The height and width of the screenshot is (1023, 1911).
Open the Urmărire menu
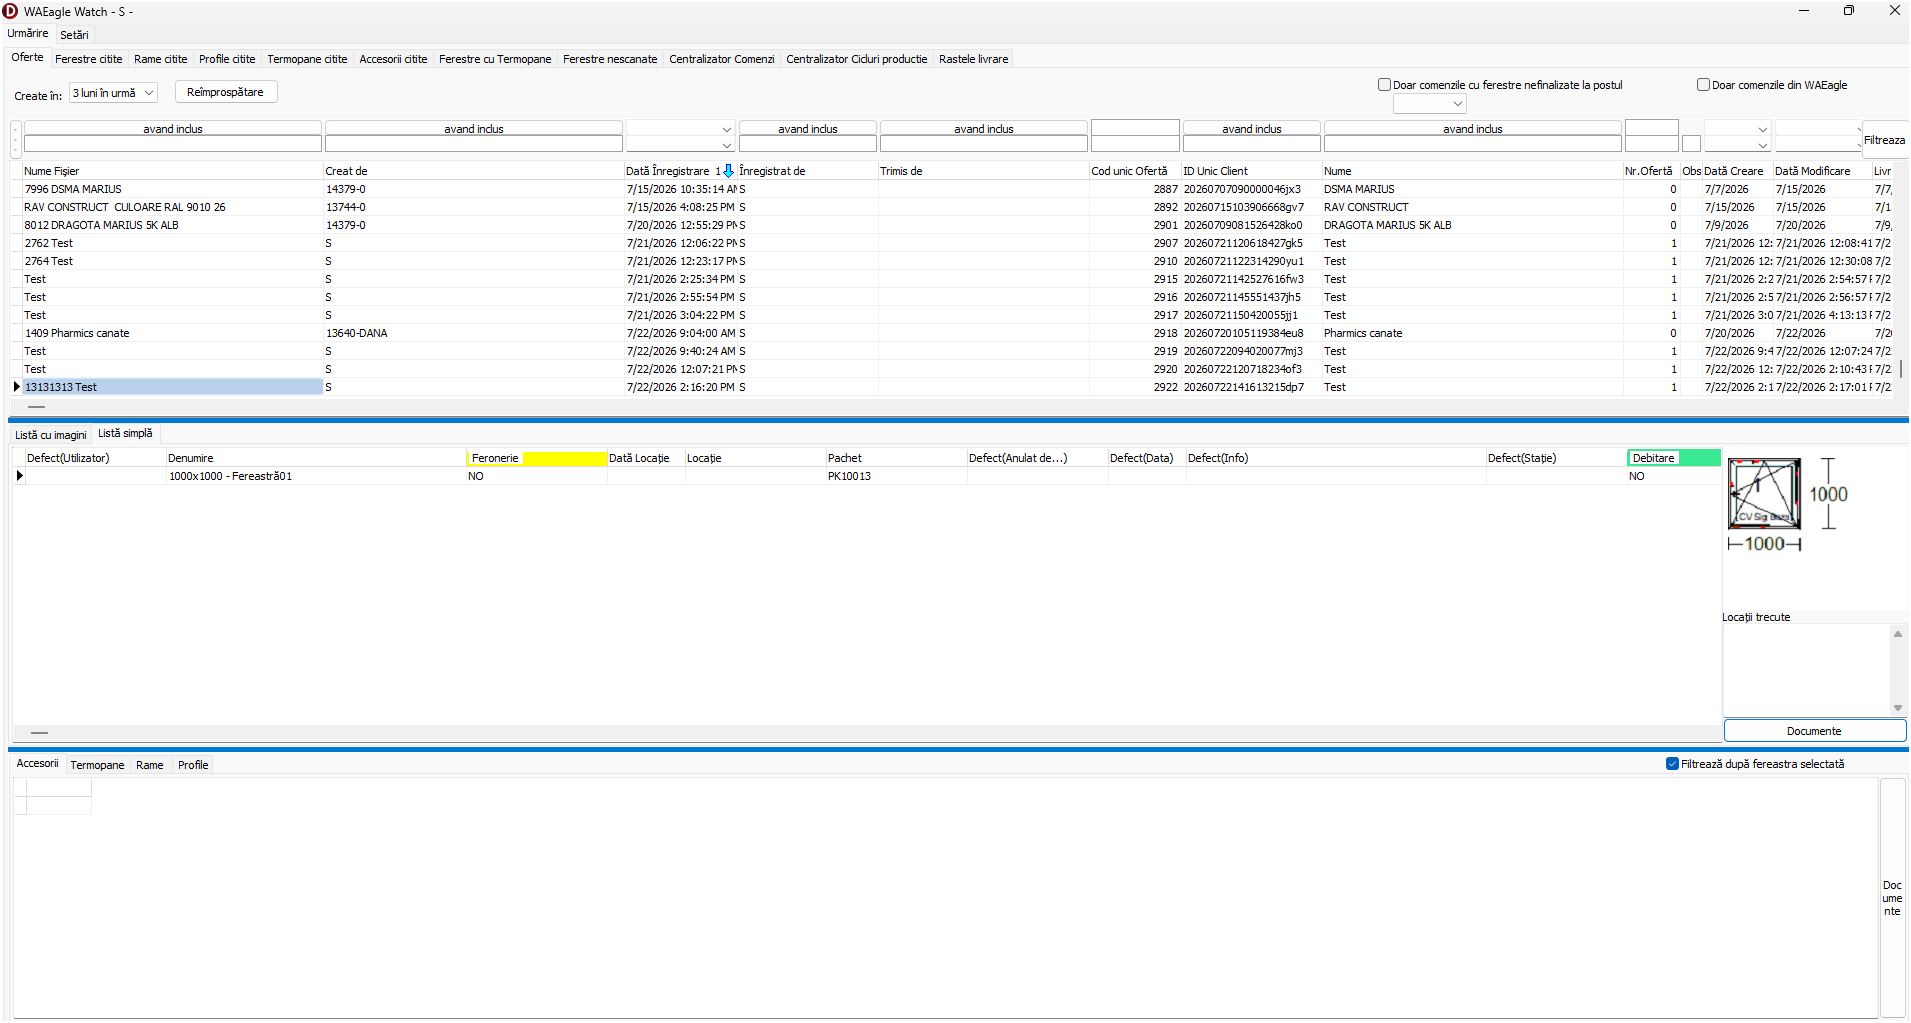[x=28, y=34]
